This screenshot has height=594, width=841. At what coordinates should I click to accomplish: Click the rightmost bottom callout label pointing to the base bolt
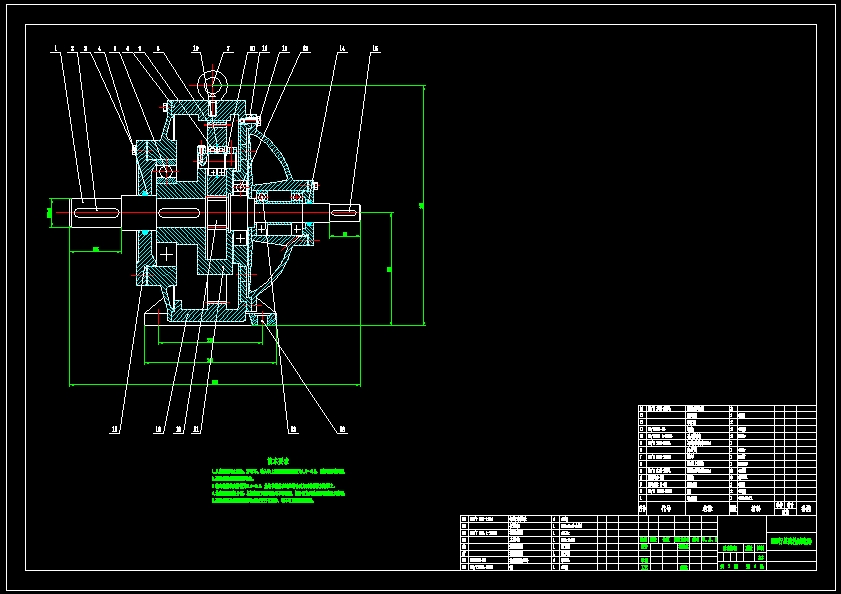point(342,430)
